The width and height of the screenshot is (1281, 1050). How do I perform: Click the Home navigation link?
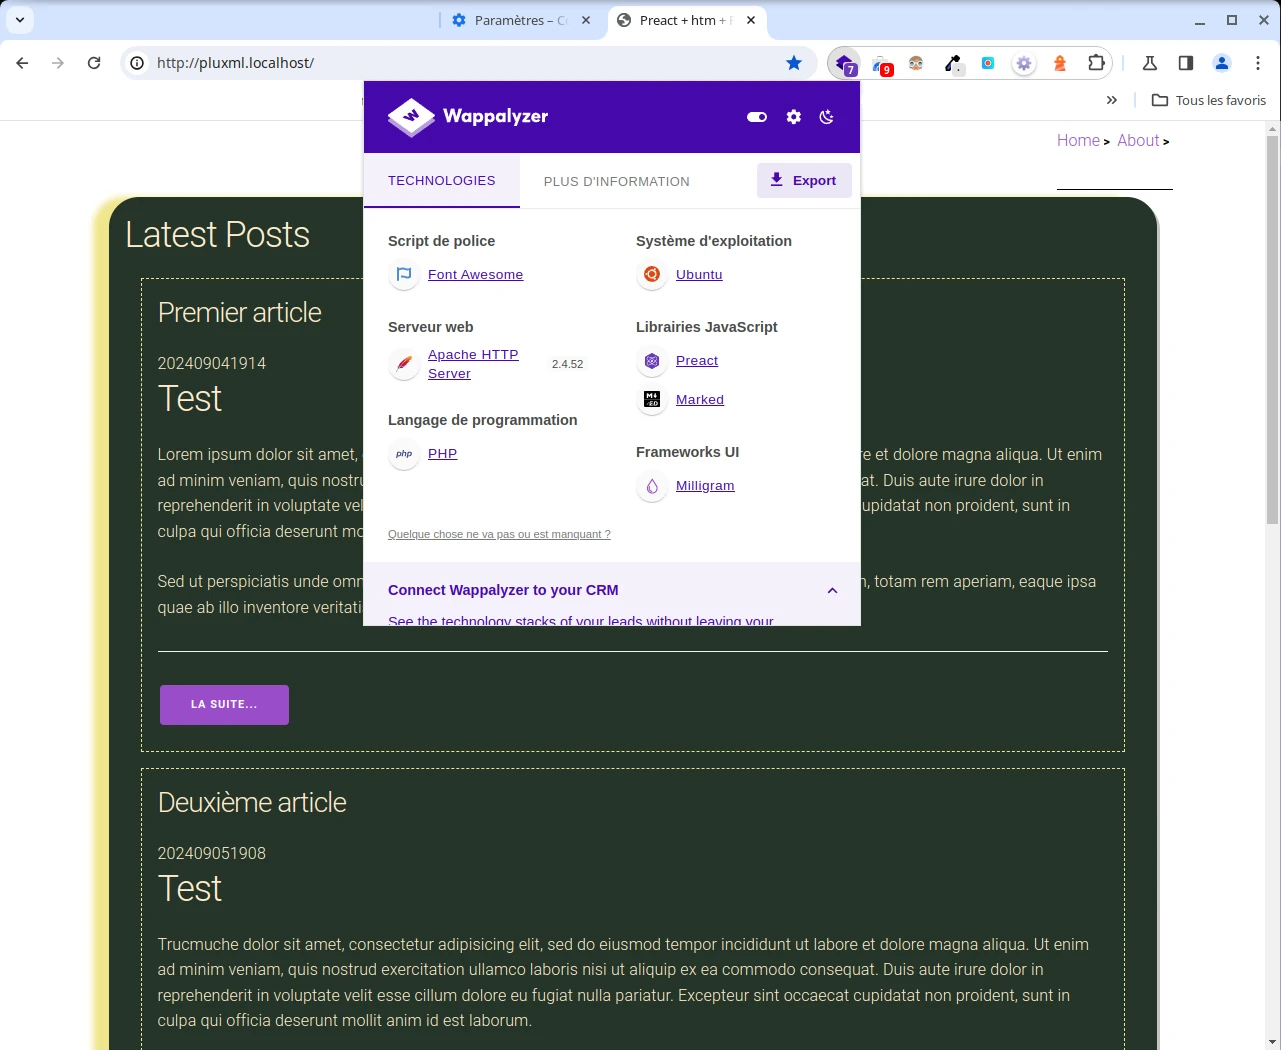coord(1078,140)
